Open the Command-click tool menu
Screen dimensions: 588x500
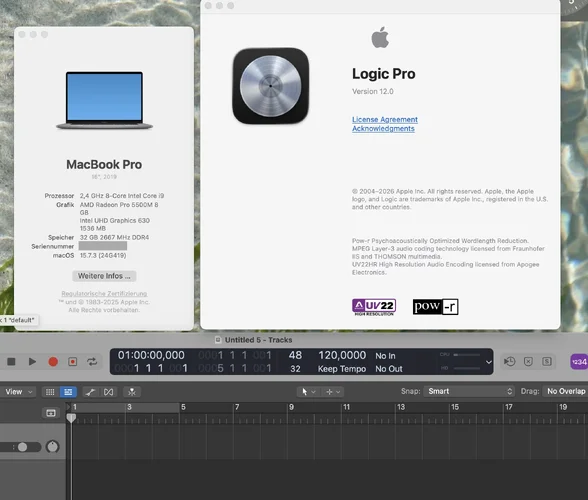pos(333,392)
